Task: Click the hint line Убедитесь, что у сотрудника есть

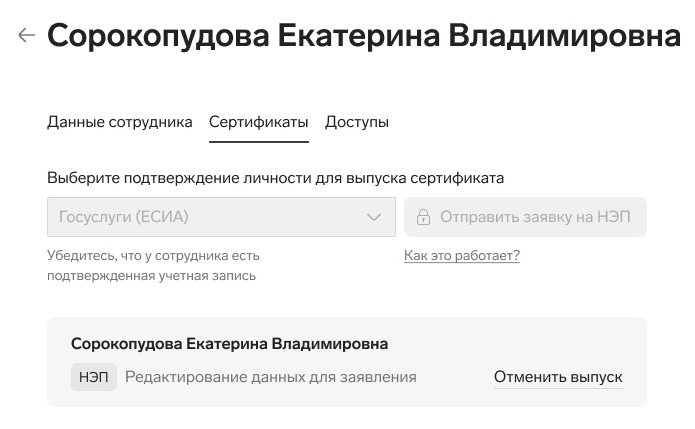Action: pyautogui.click(x=153, y=256)
